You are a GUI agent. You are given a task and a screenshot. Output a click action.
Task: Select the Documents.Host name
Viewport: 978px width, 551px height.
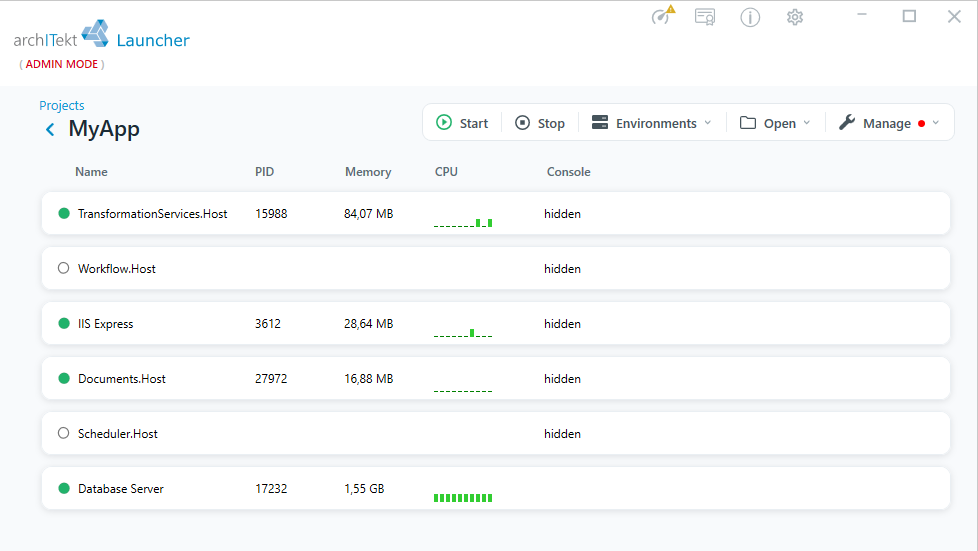(122, 378)
